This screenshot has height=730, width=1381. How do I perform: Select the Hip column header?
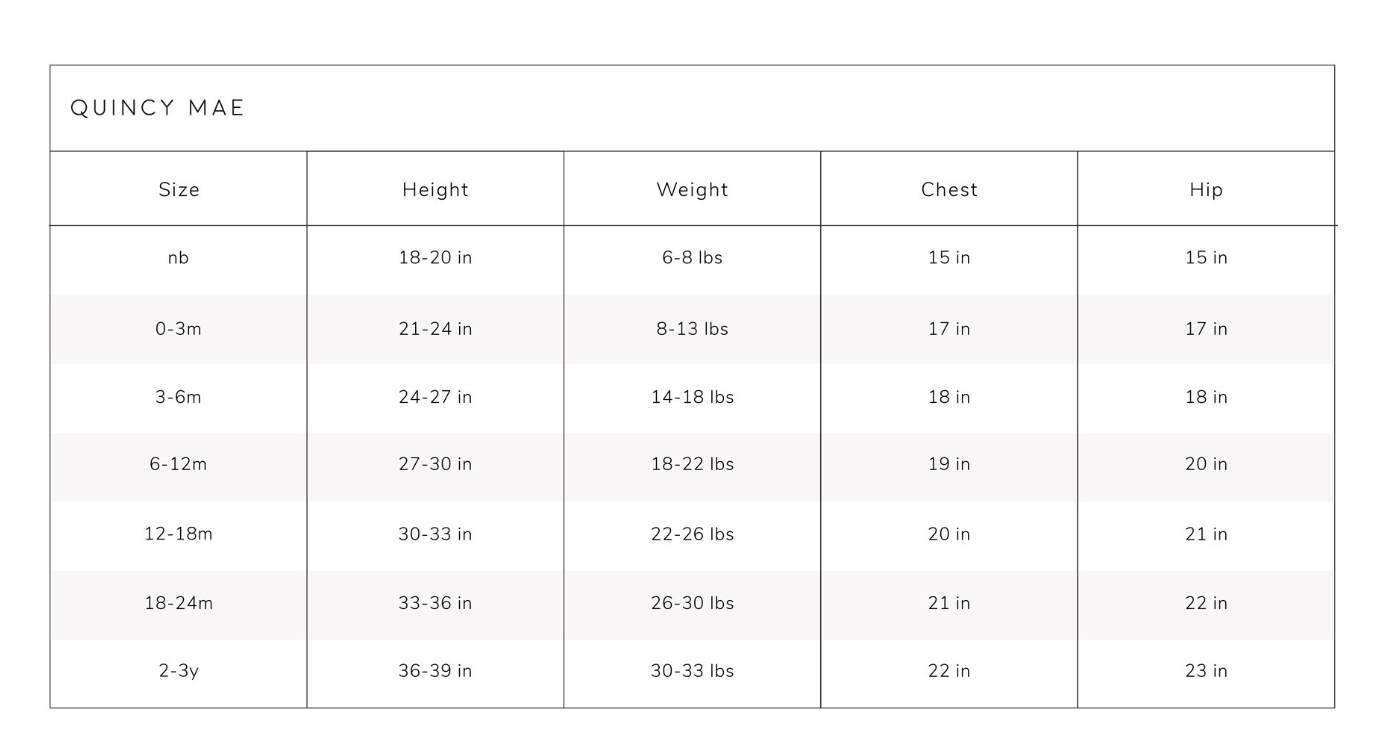(x=1206, y=189)
